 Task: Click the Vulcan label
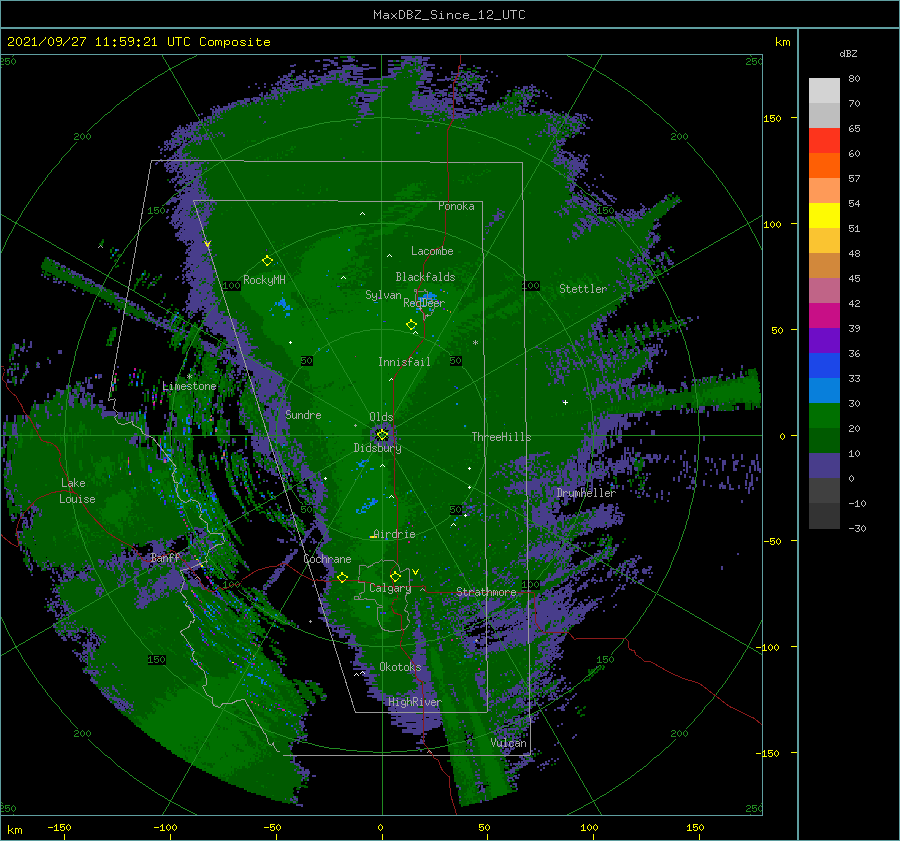(508, 743)
